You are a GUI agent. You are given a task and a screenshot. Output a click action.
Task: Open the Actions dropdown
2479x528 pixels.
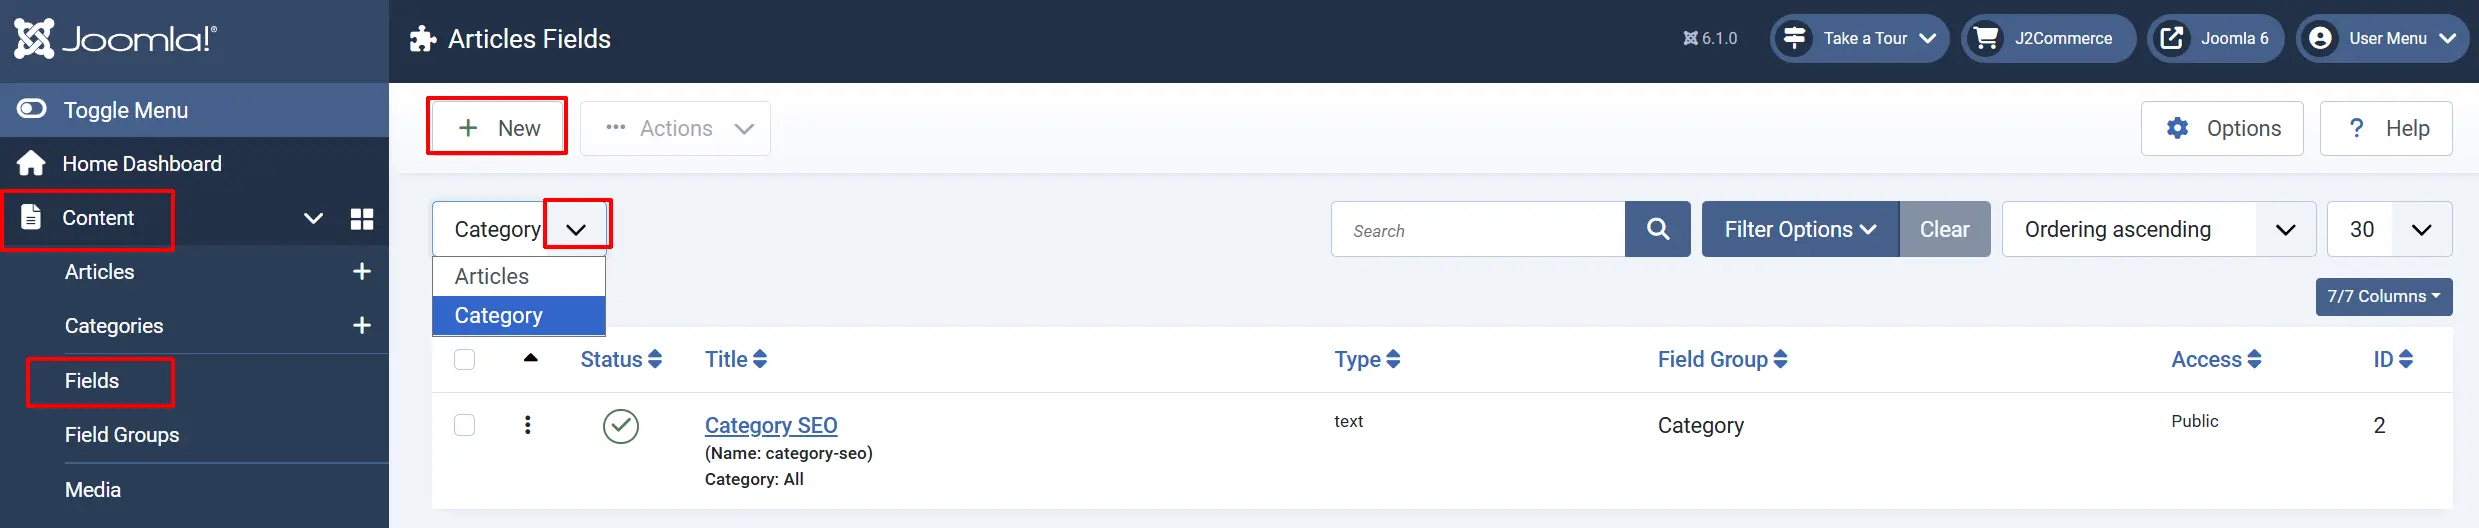click(675, 128)
